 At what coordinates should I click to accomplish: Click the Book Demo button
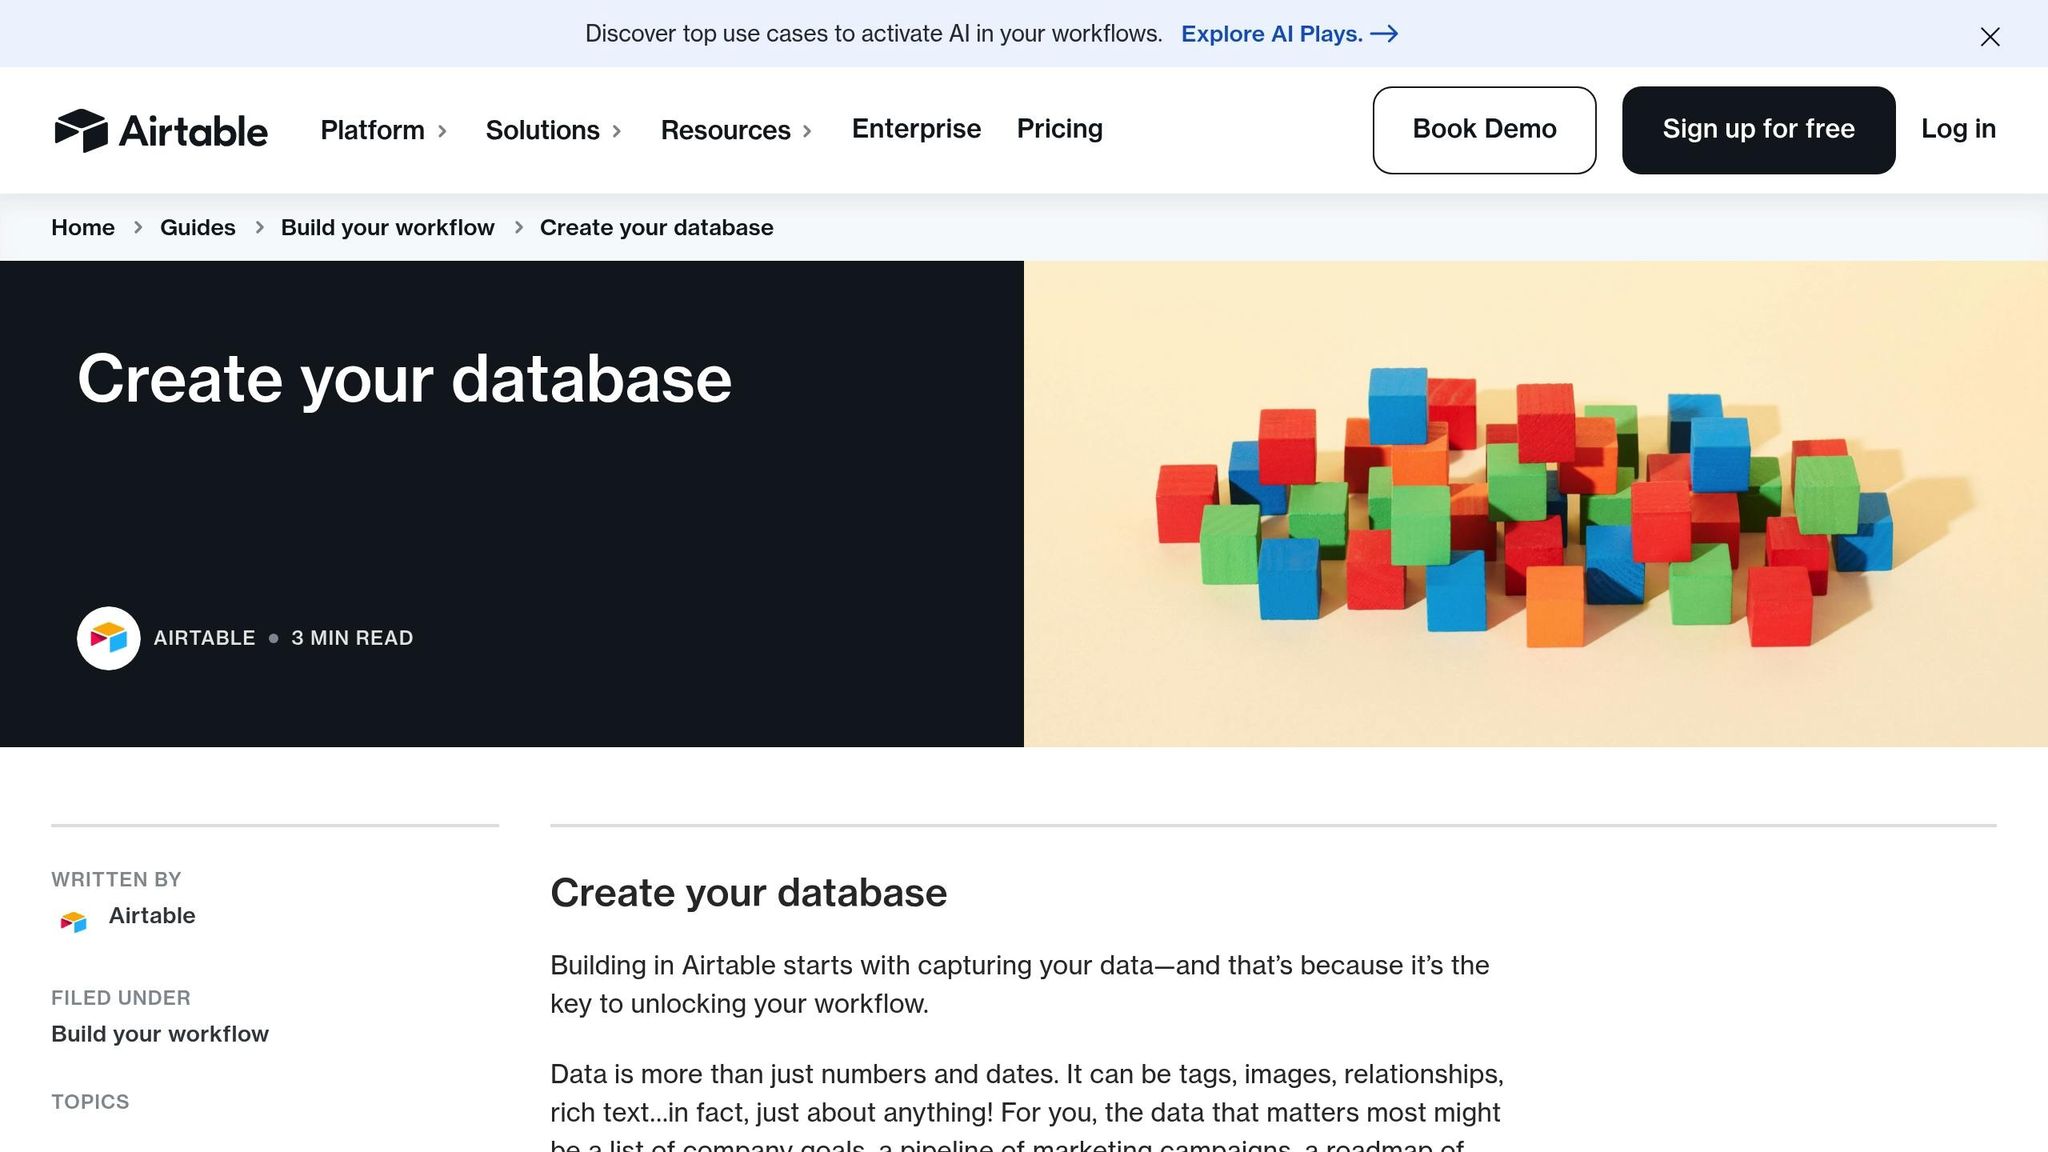click(1484, 129)
